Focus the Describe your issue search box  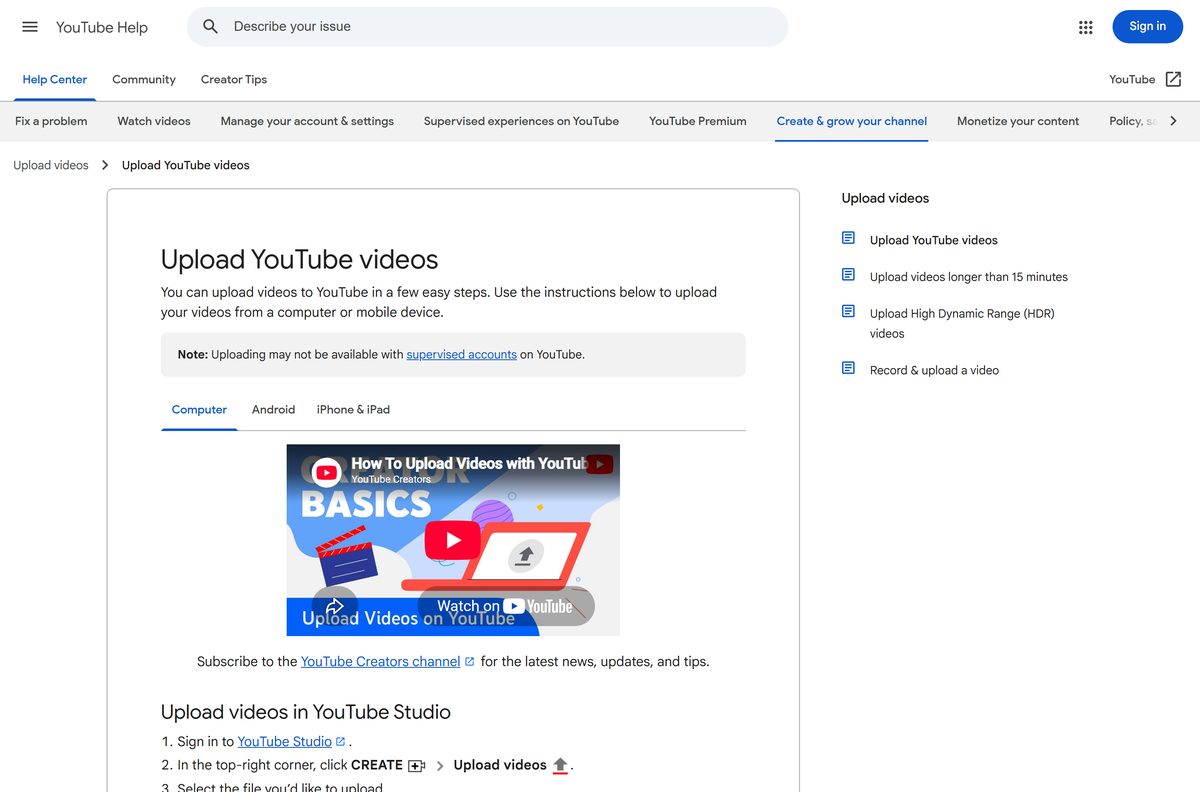pos(487,27)
